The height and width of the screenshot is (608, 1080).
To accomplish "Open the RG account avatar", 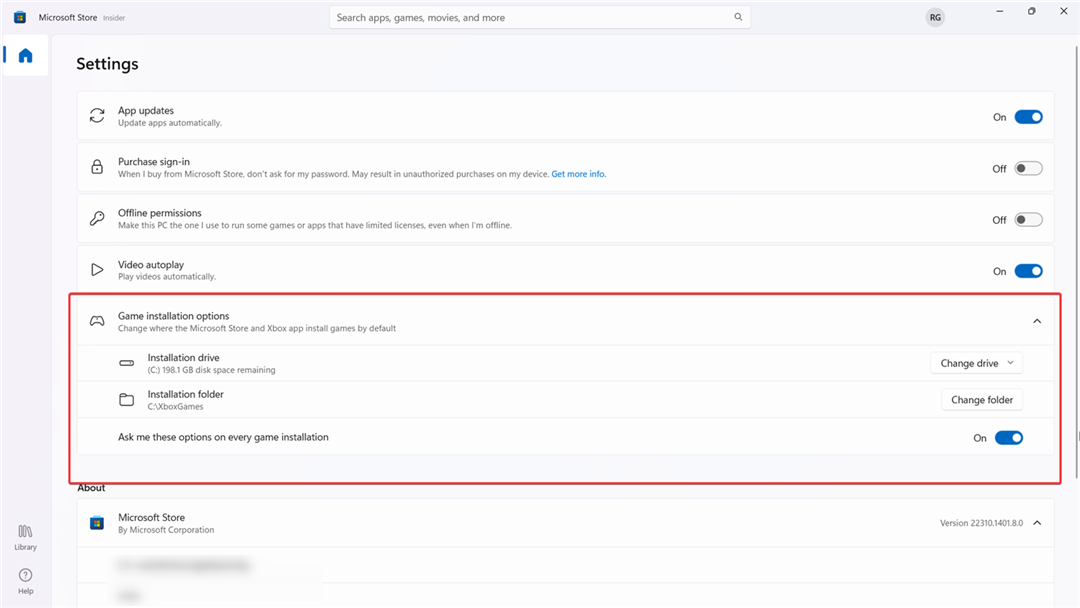I will (x=935, y=17).
